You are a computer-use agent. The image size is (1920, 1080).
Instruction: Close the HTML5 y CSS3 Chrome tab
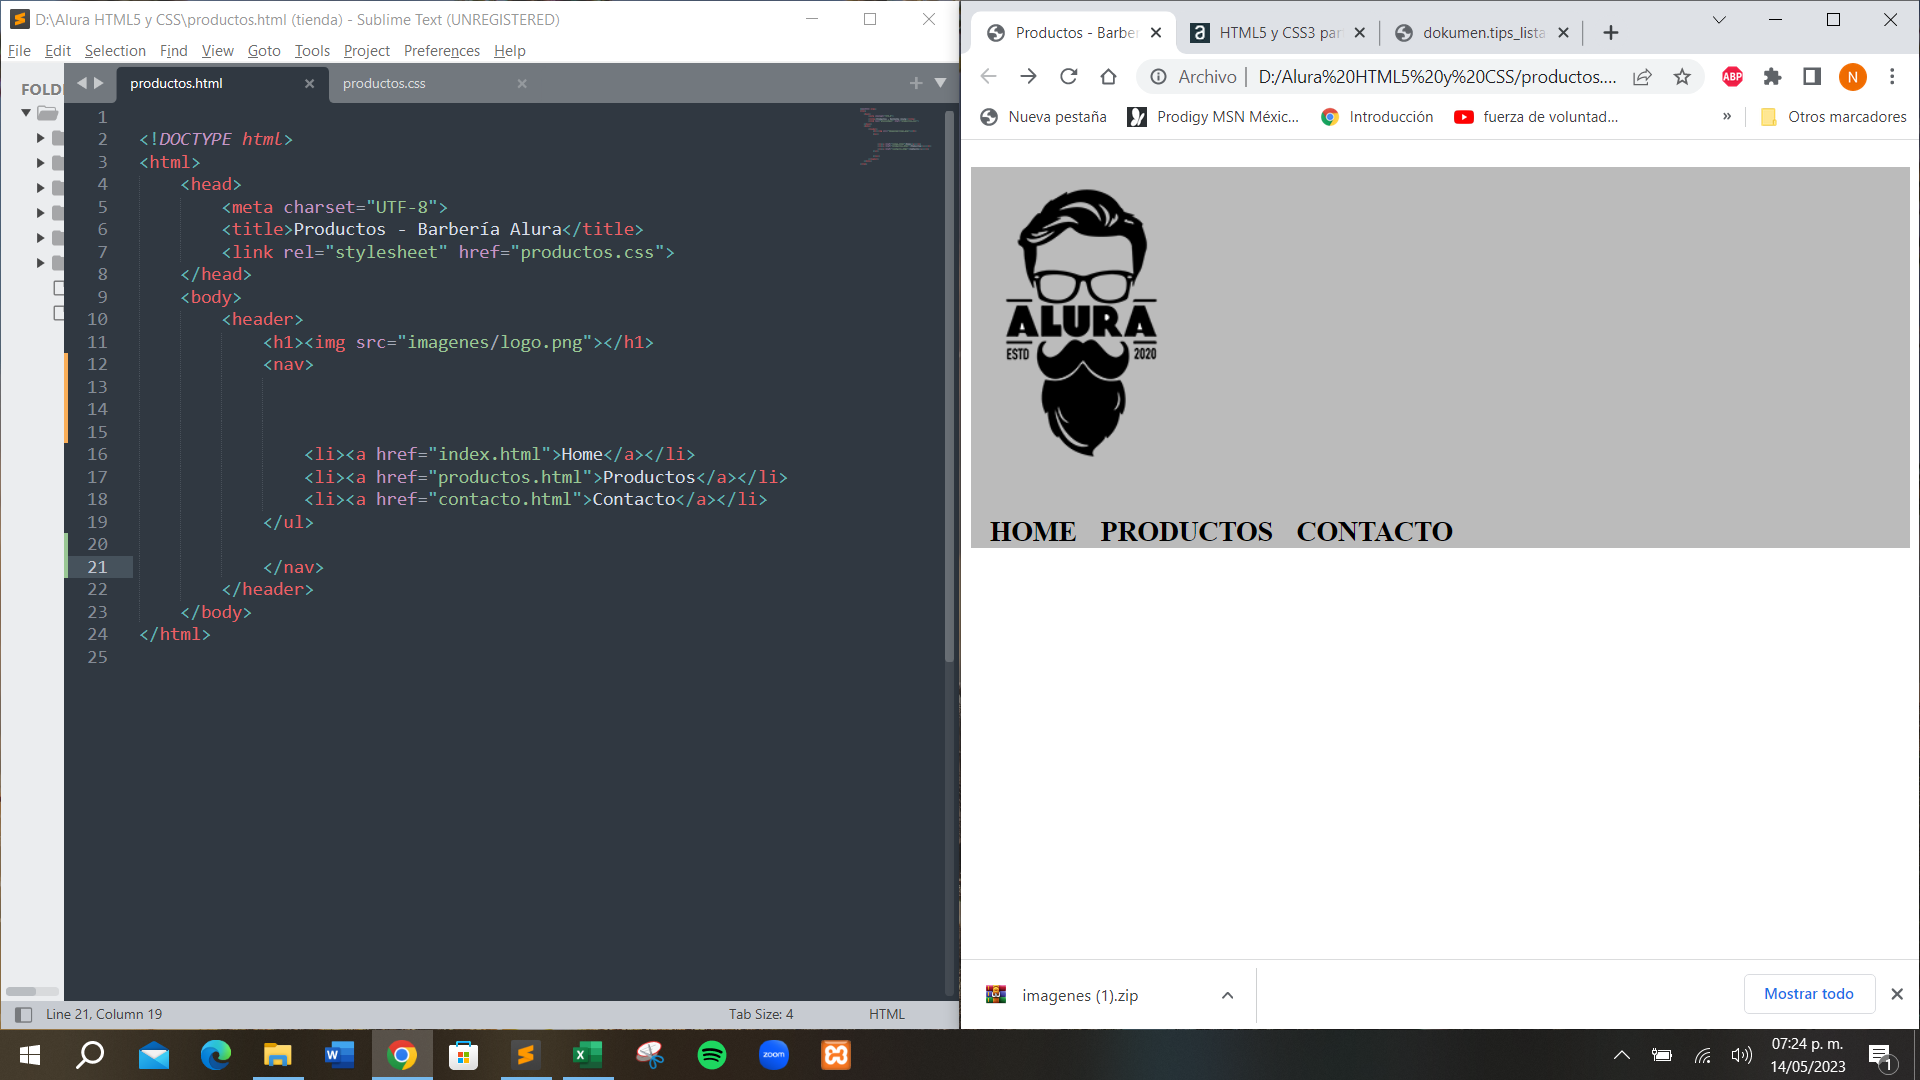1360,33
